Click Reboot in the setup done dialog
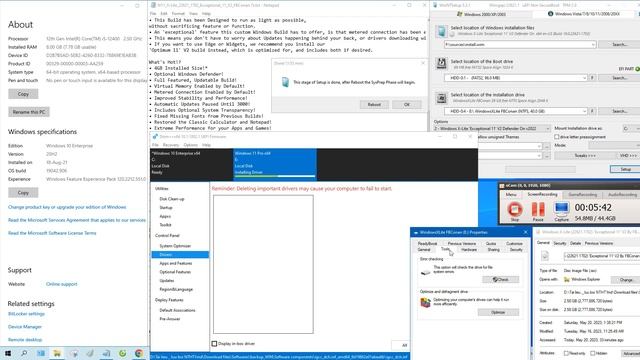 [x=374, y=104]
